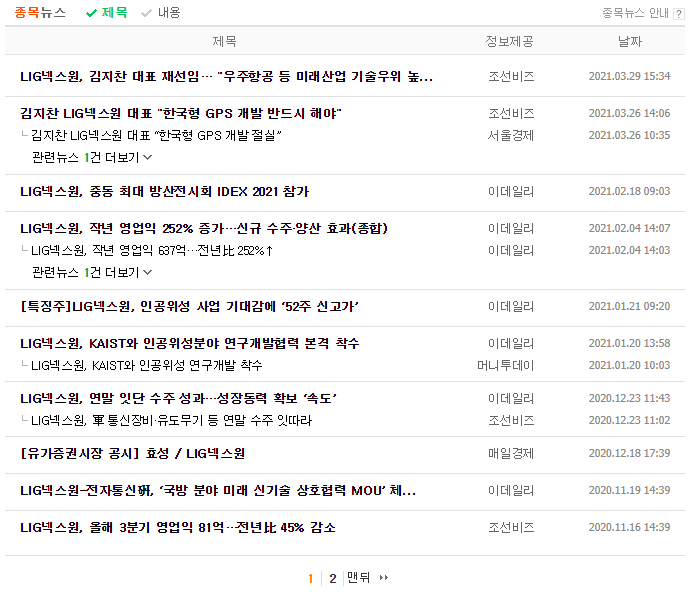
Task: Click 매일경제 source label
Action: (x=511, y=454)
